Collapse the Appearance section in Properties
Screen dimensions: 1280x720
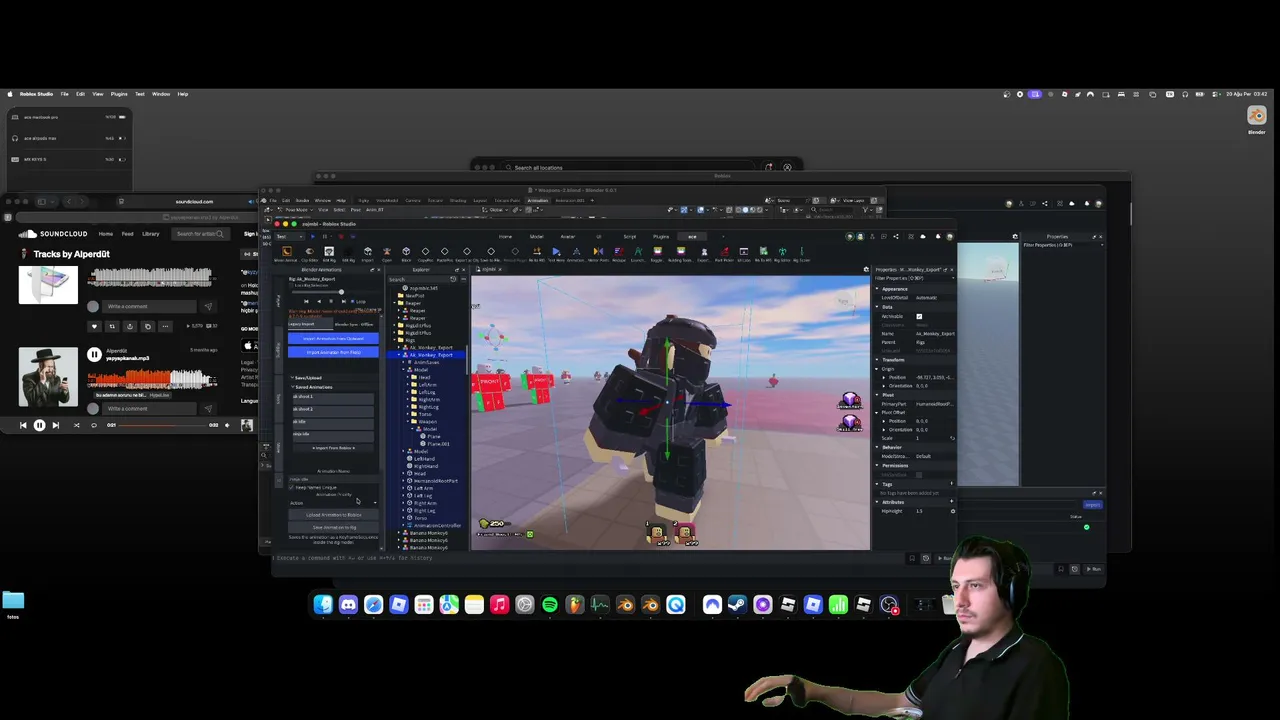click(x=878, y=289)
